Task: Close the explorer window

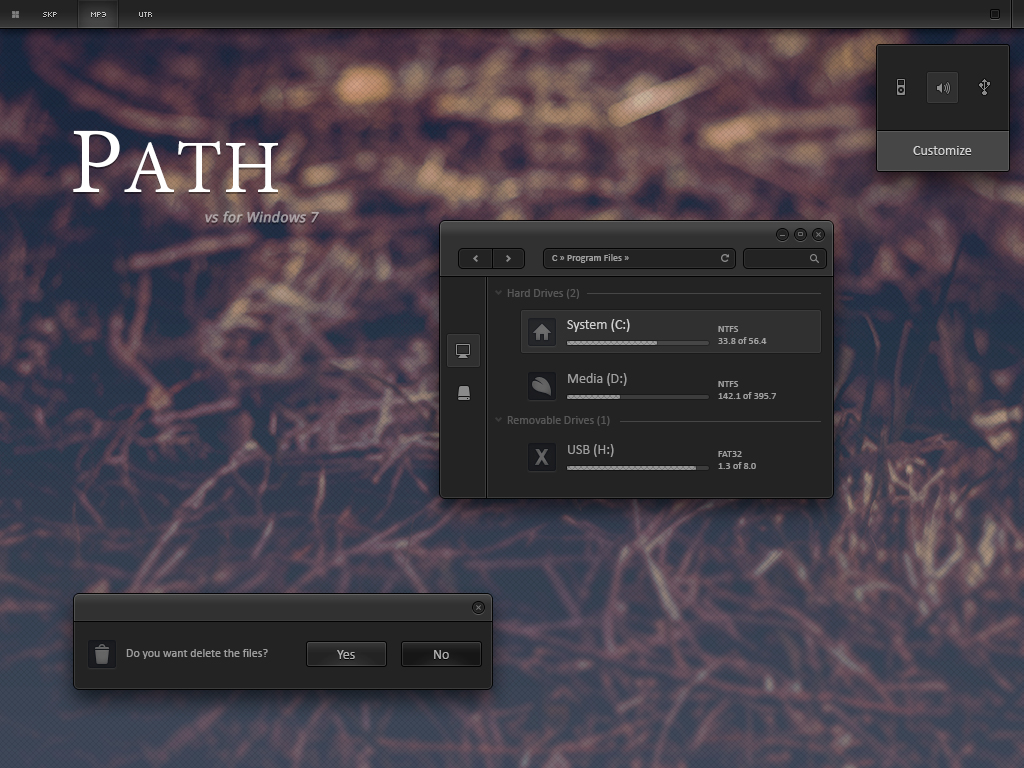Action: point(818,234)
